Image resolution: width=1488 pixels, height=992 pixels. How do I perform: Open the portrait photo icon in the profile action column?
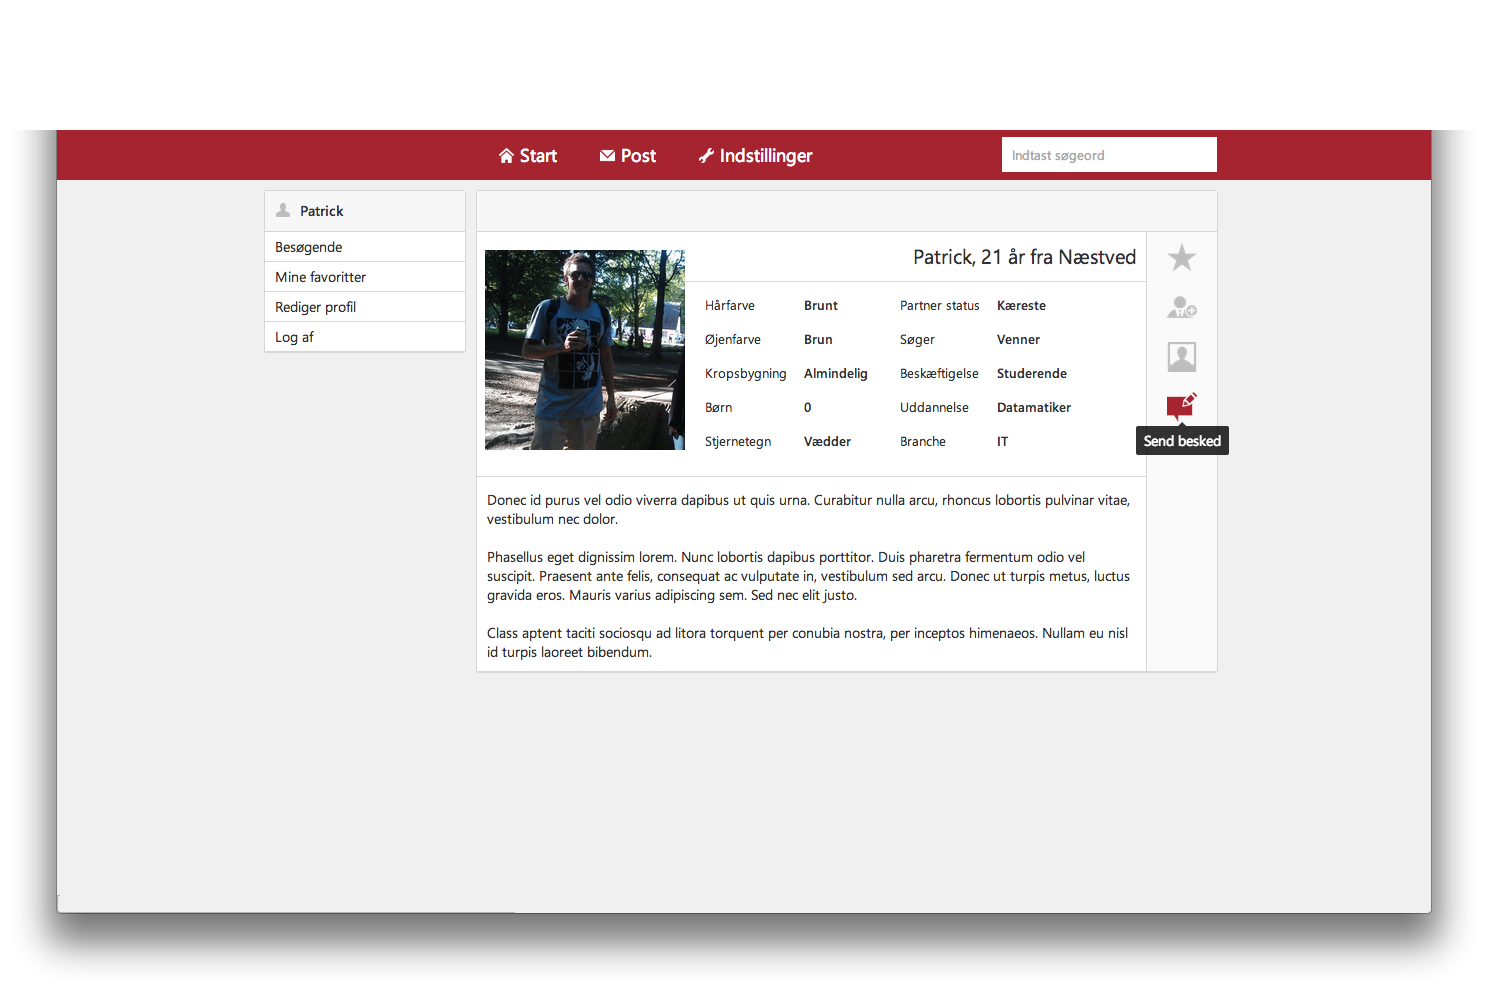tap(1182, 357)
